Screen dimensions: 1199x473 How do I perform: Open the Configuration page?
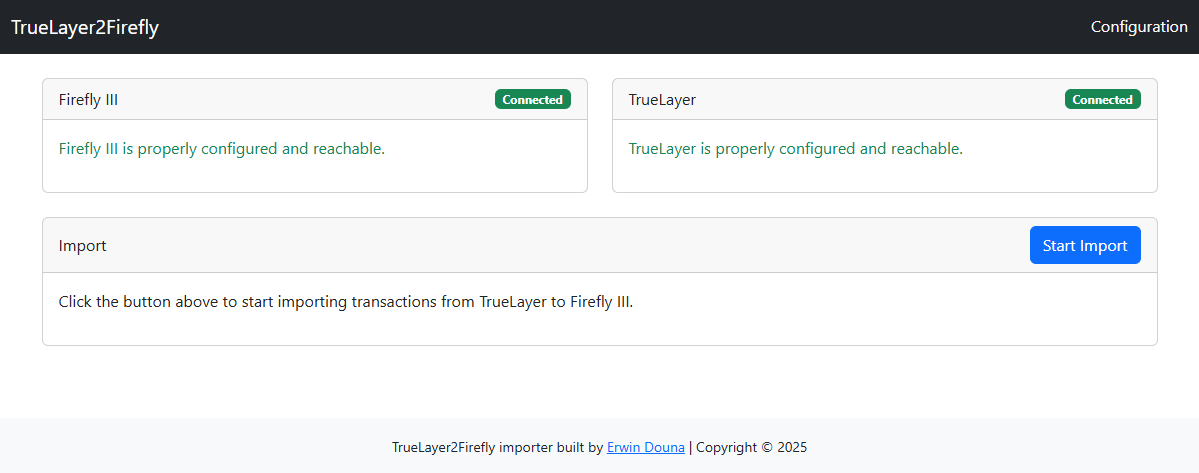tap(1139, 27)
